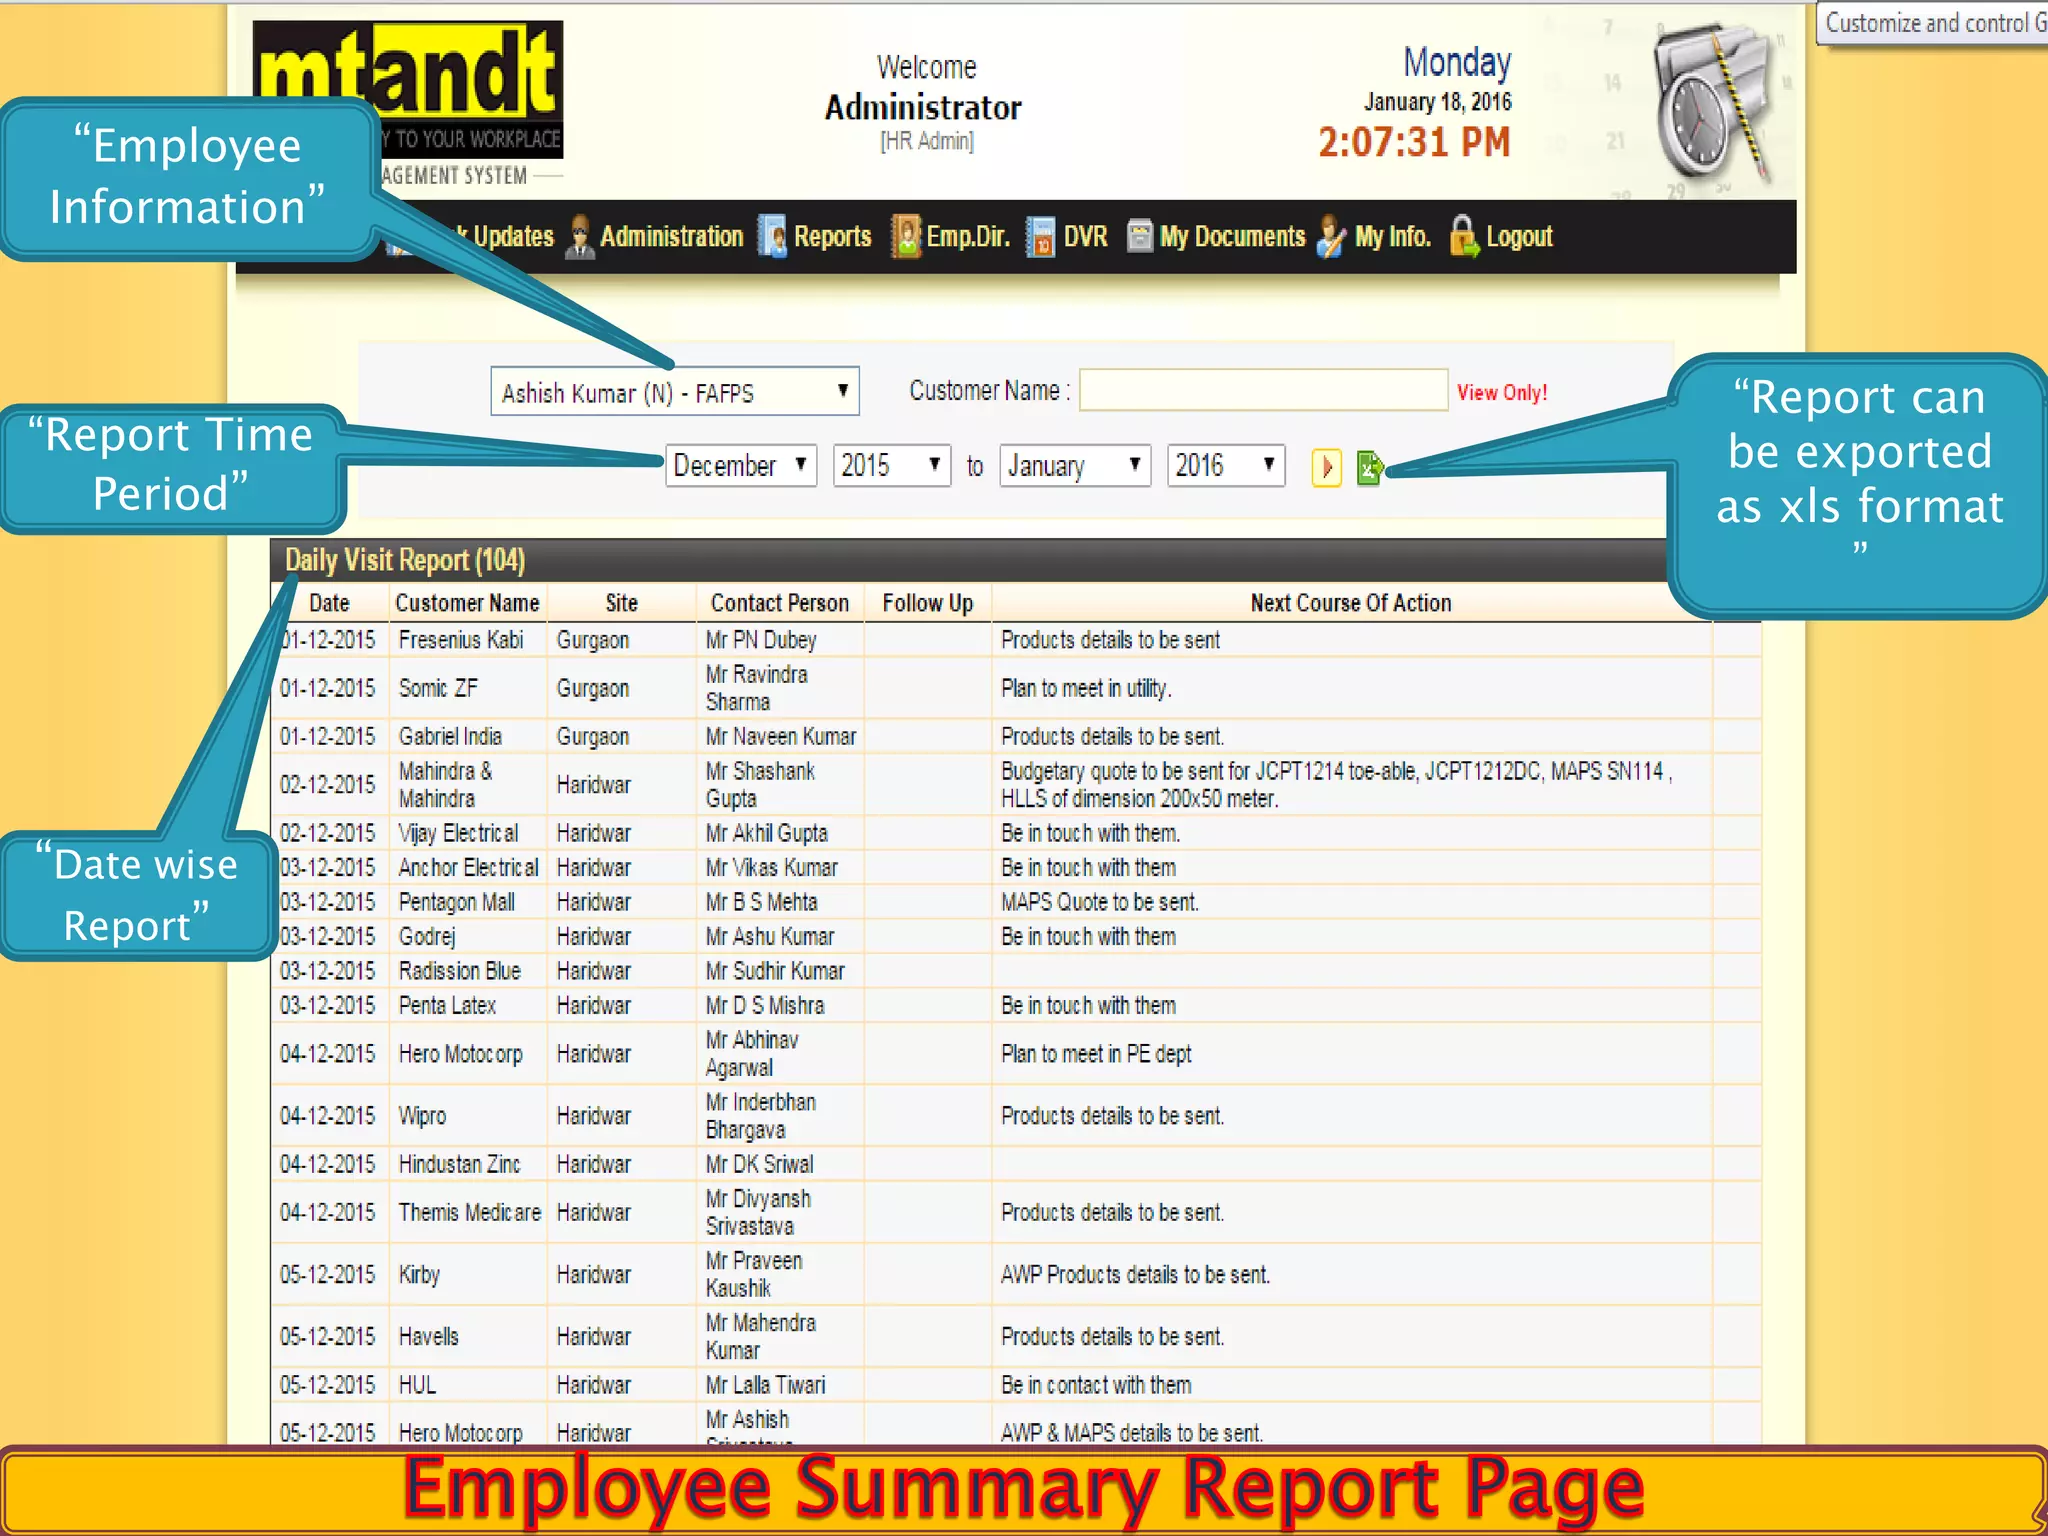The width and height of the screenshot is (2048, 1536).
Task: Click the Logout padlock icon
Action: (1464, 237)
